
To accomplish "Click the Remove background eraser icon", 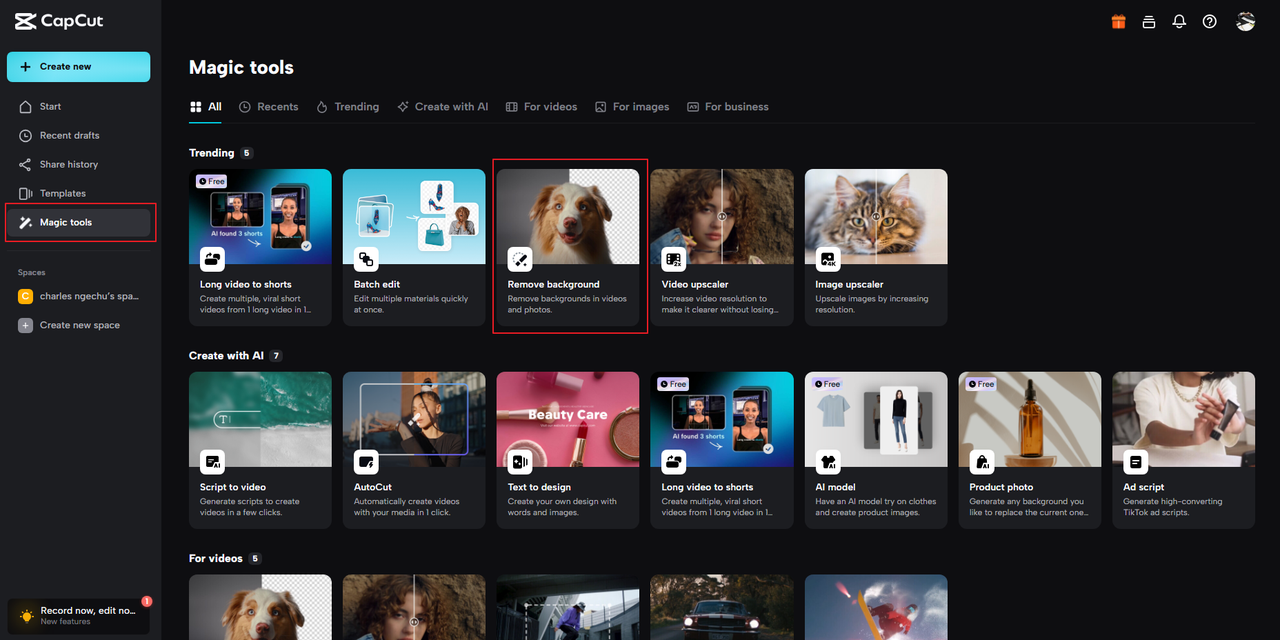I will [520, 260].
